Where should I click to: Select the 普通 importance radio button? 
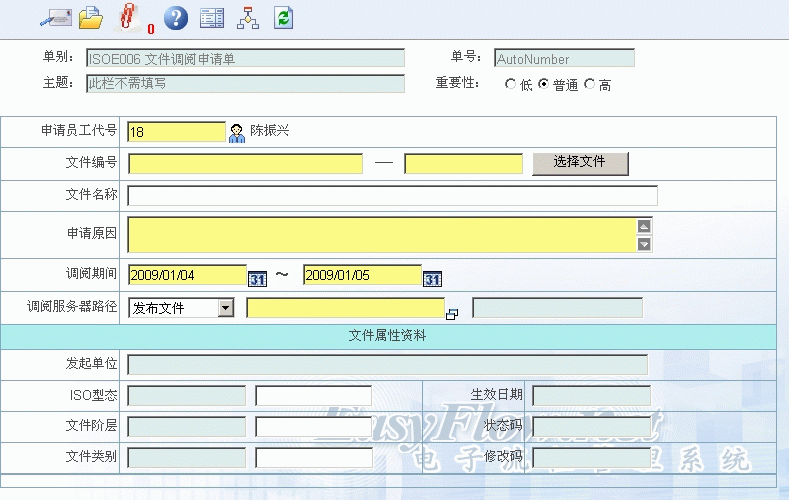tap(544, 85)
